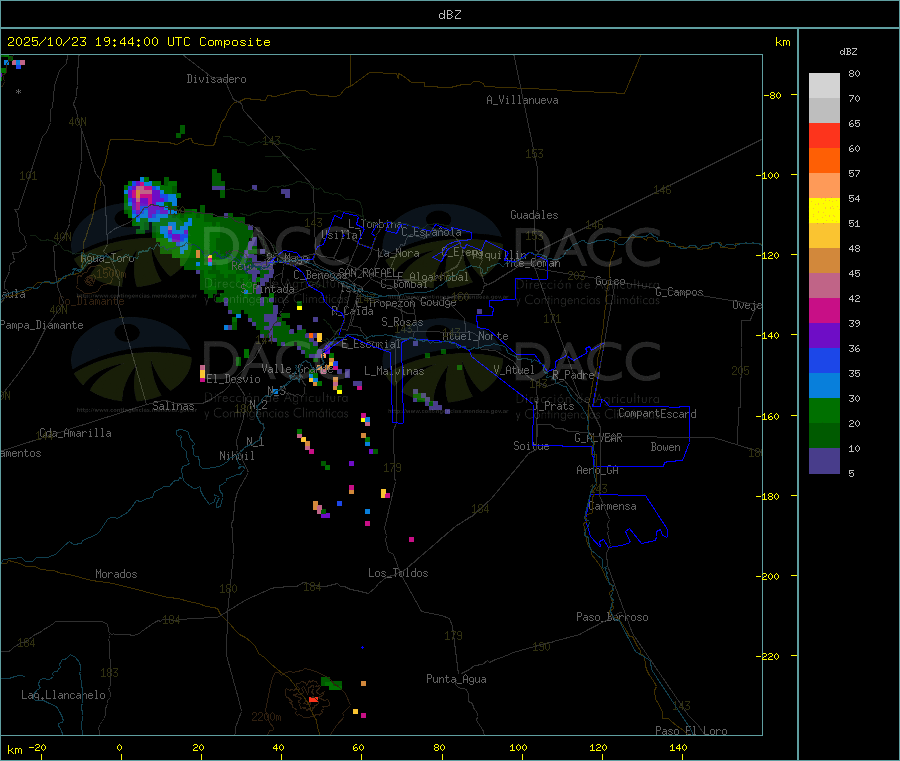
Task: Select the 'Divisadero' map label
Action: [x=216, y=79]
